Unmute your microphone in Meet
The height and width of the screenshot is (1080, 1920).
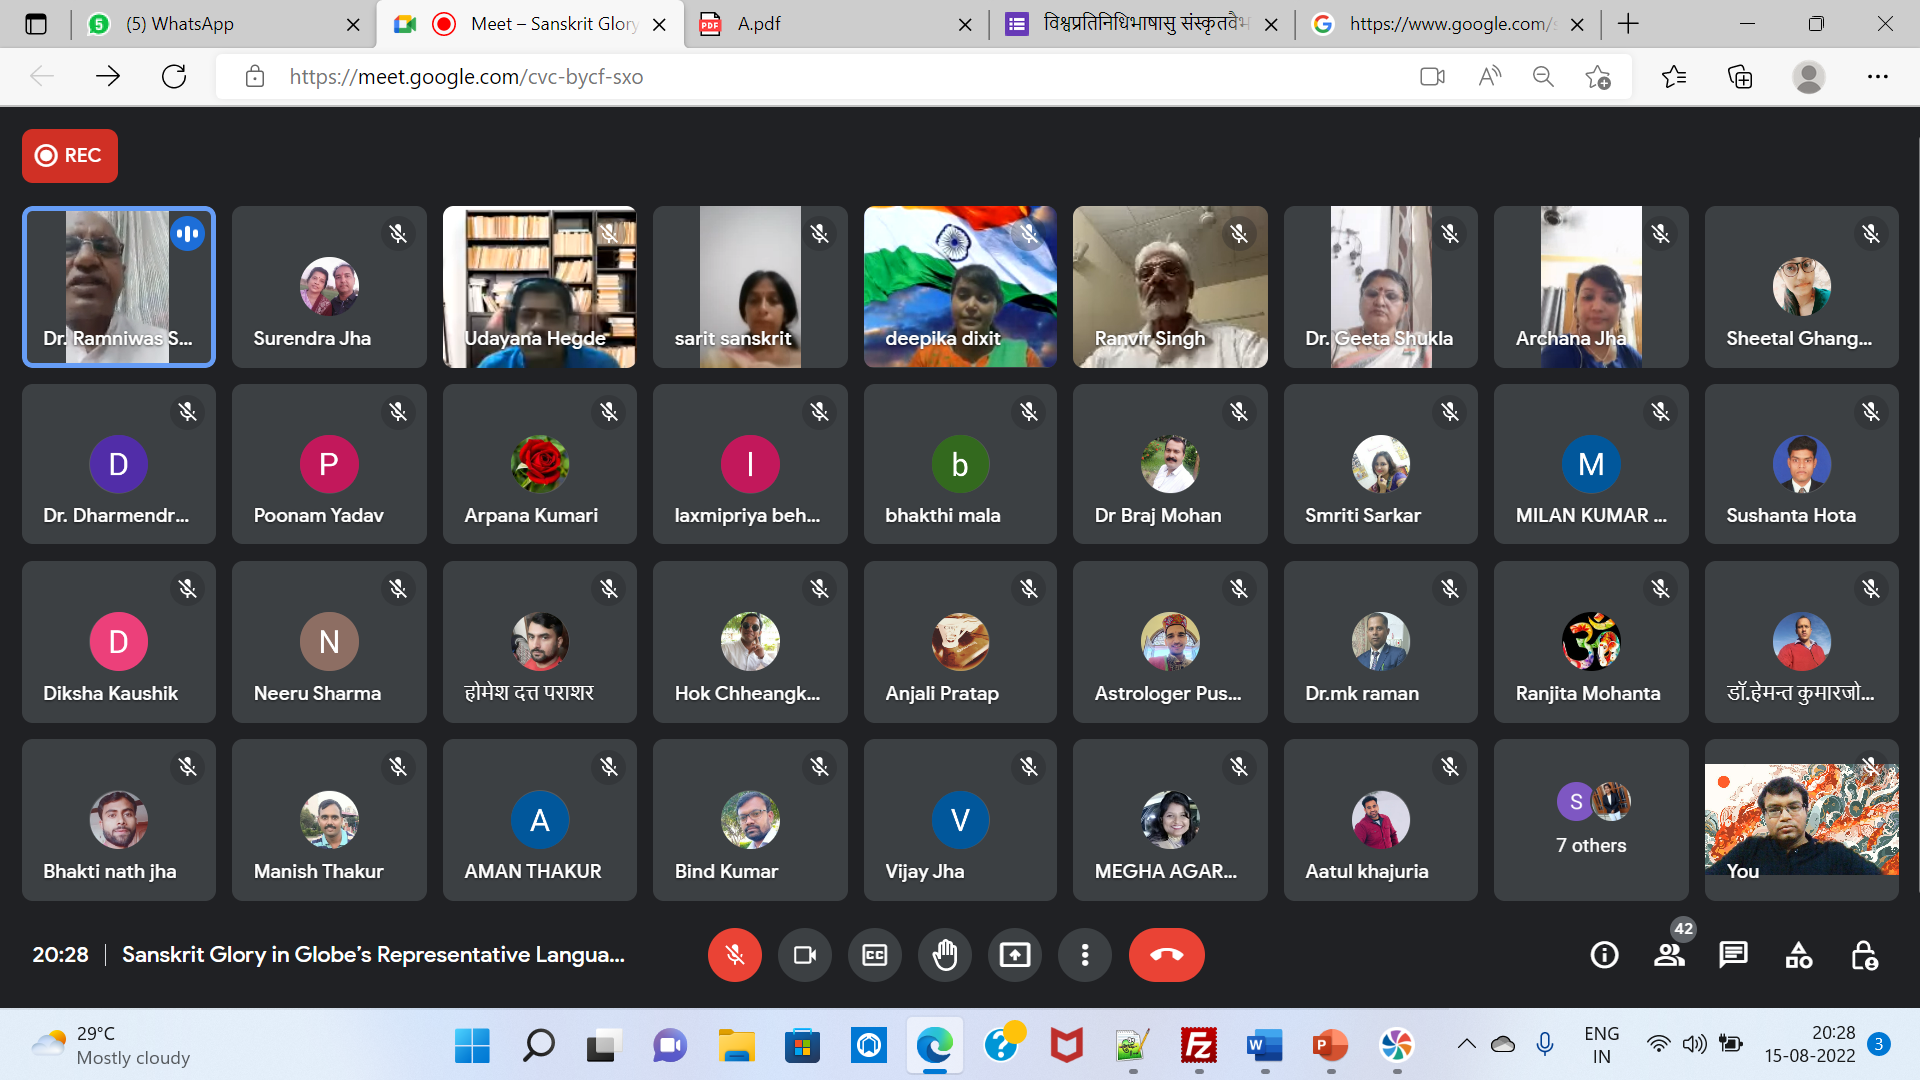pyautogui.click(x=734, y=955)
